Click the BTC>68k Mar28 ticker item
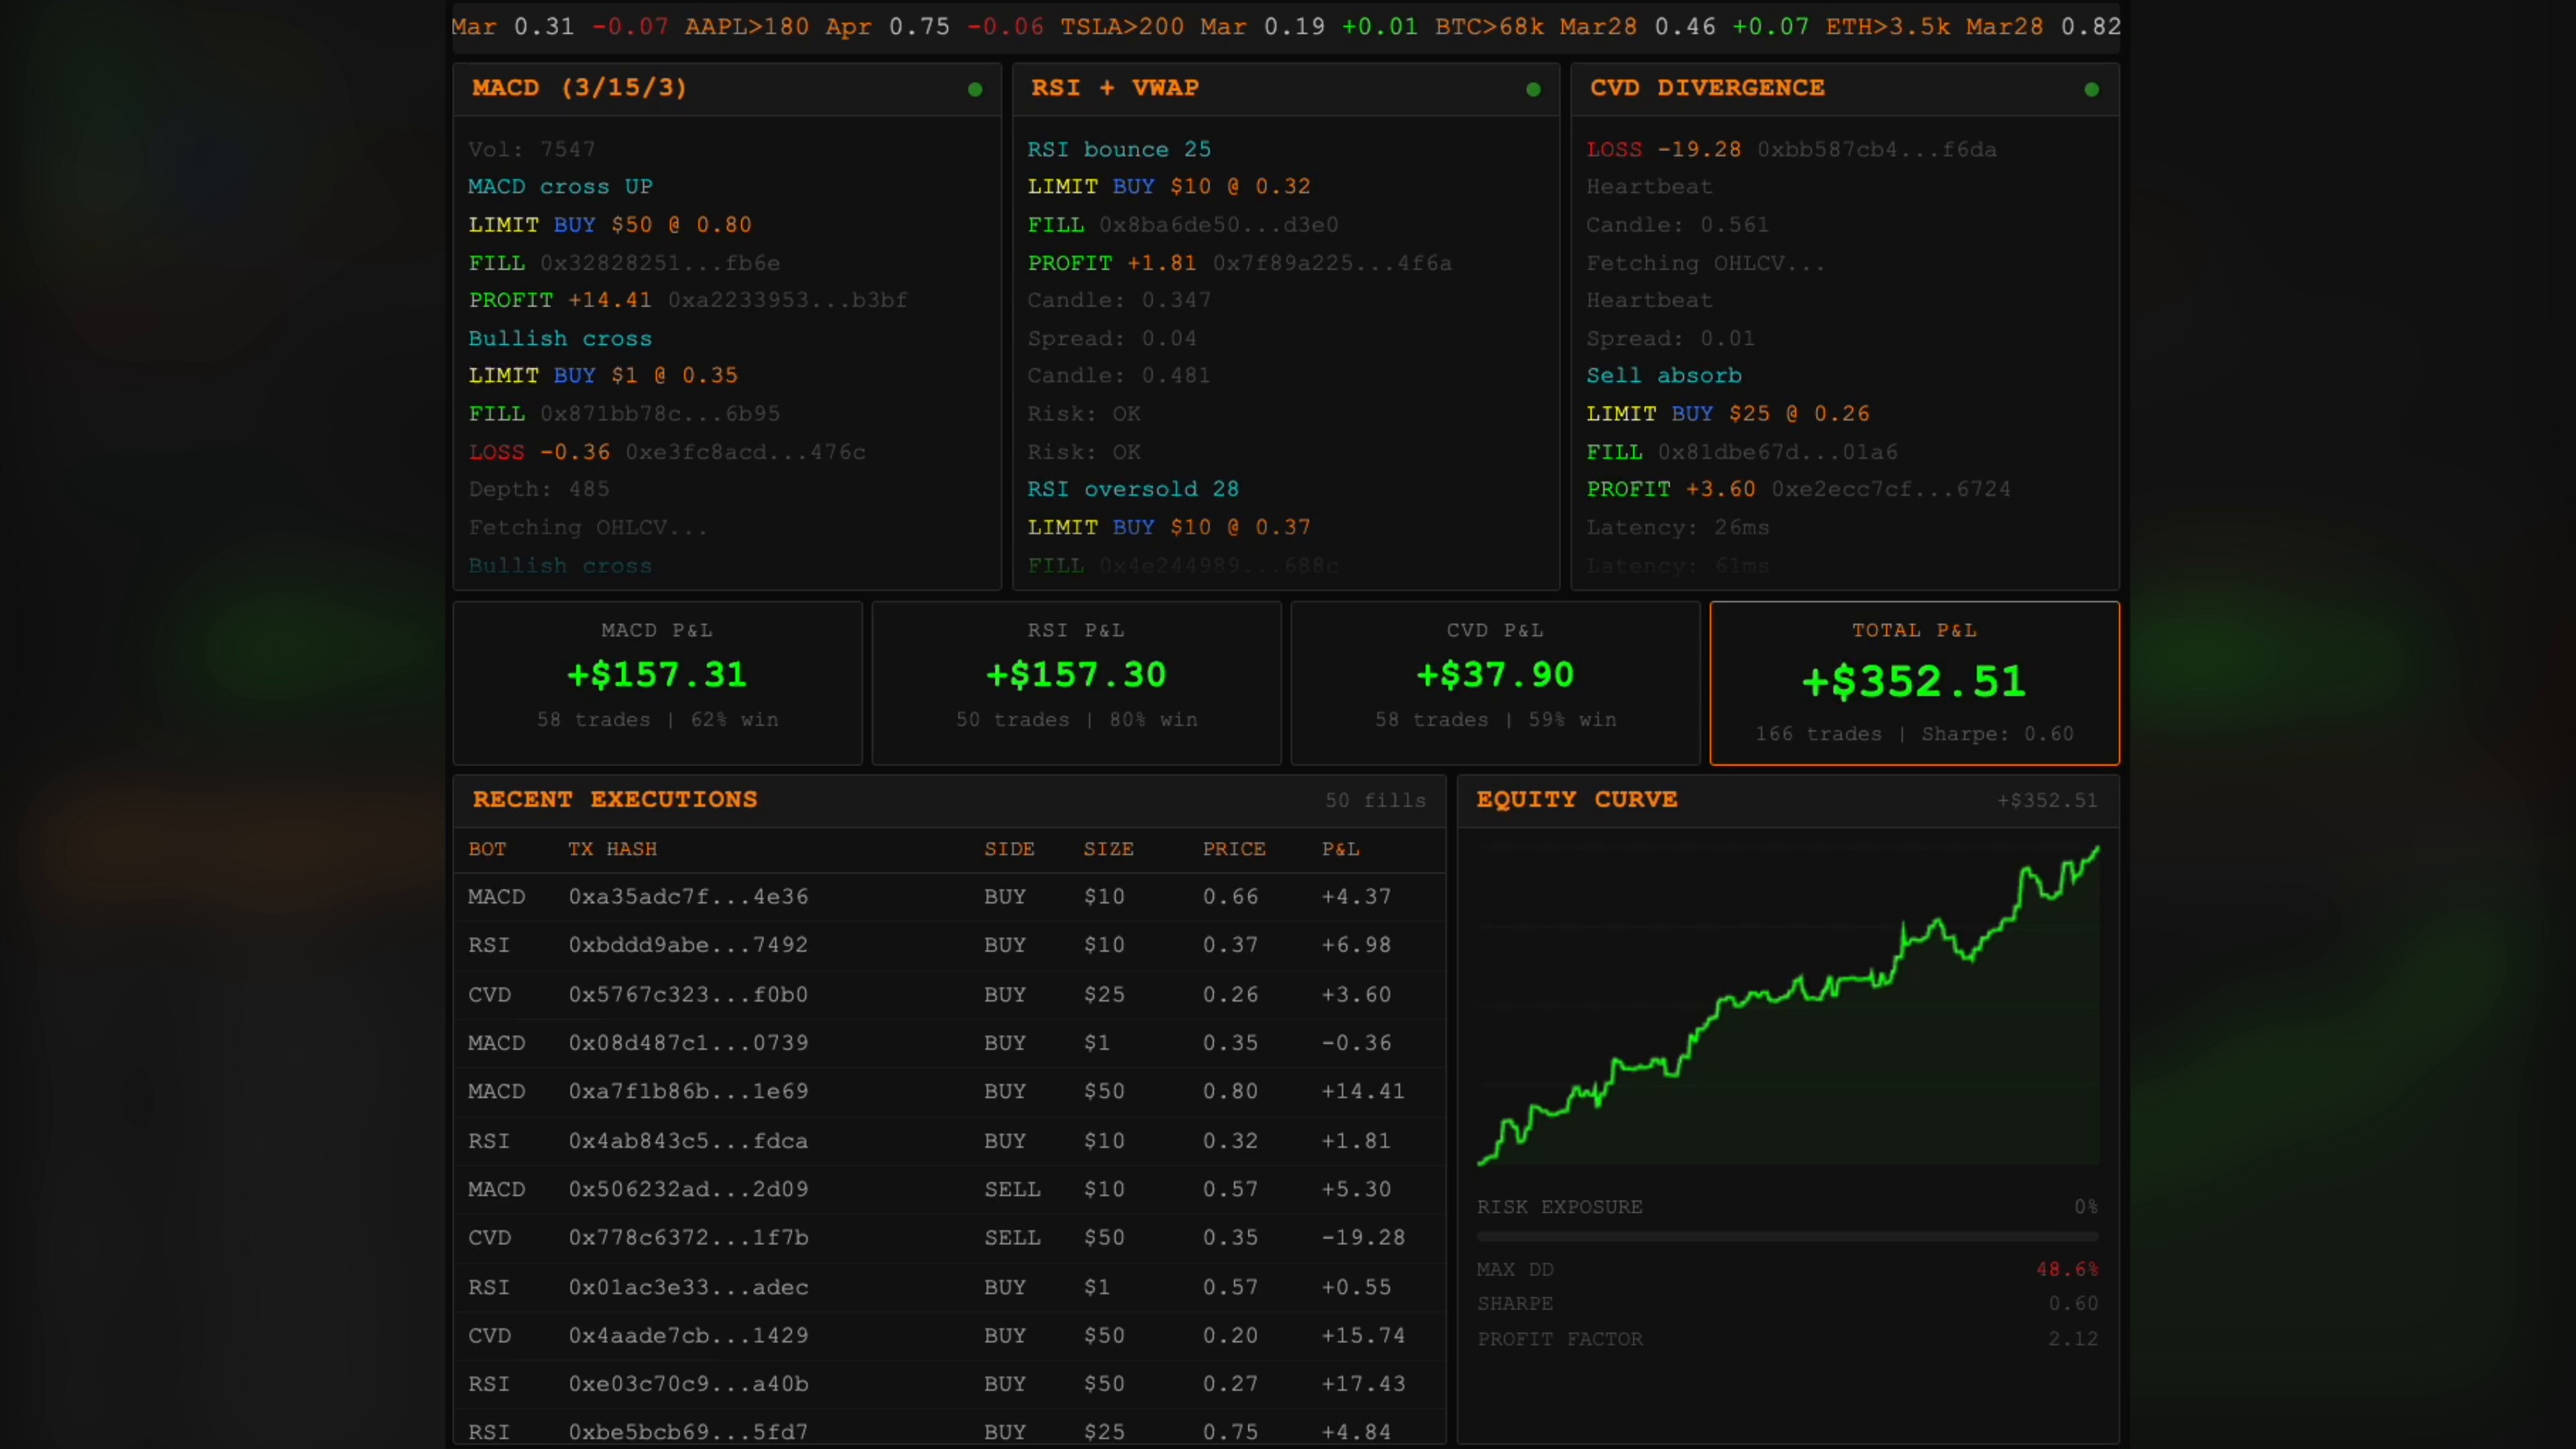The width and height of the screenshot is (2576, 1449). pyautogui.click(x=1536, y=27)
